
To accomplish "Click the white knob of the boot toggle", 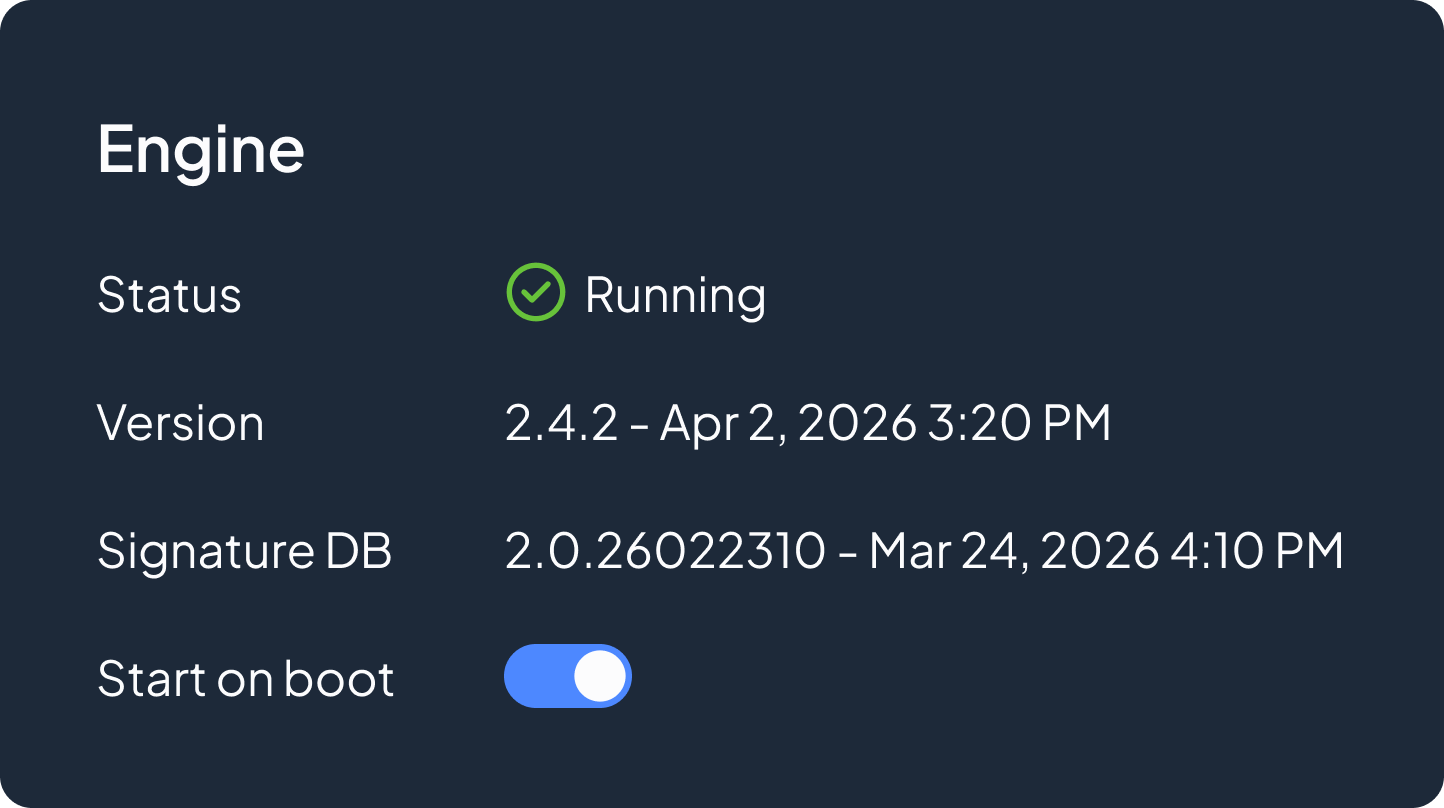I will (599, 677).
